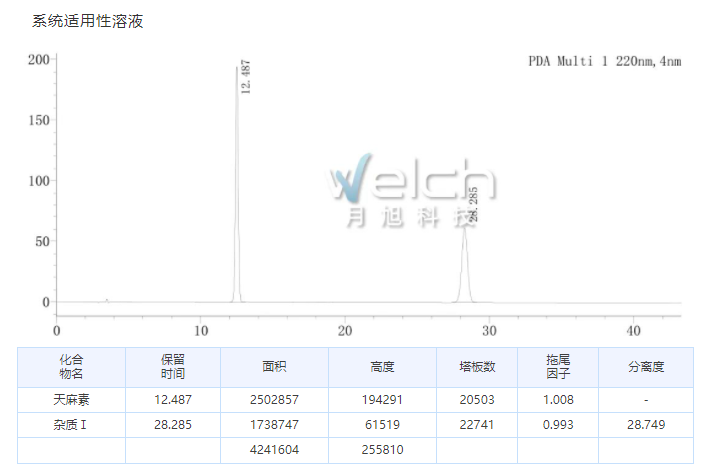
Task: Click the 面积 column header
Action: (x=274, y=367)
